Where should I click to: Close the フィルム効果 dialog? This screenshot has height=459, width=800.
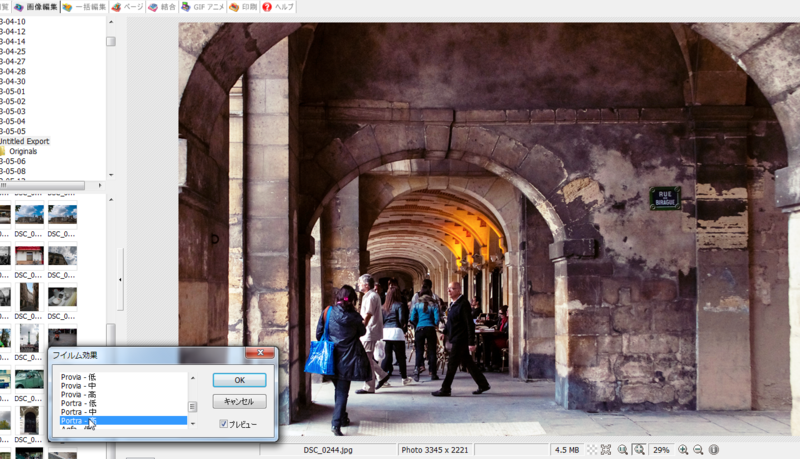260,352
